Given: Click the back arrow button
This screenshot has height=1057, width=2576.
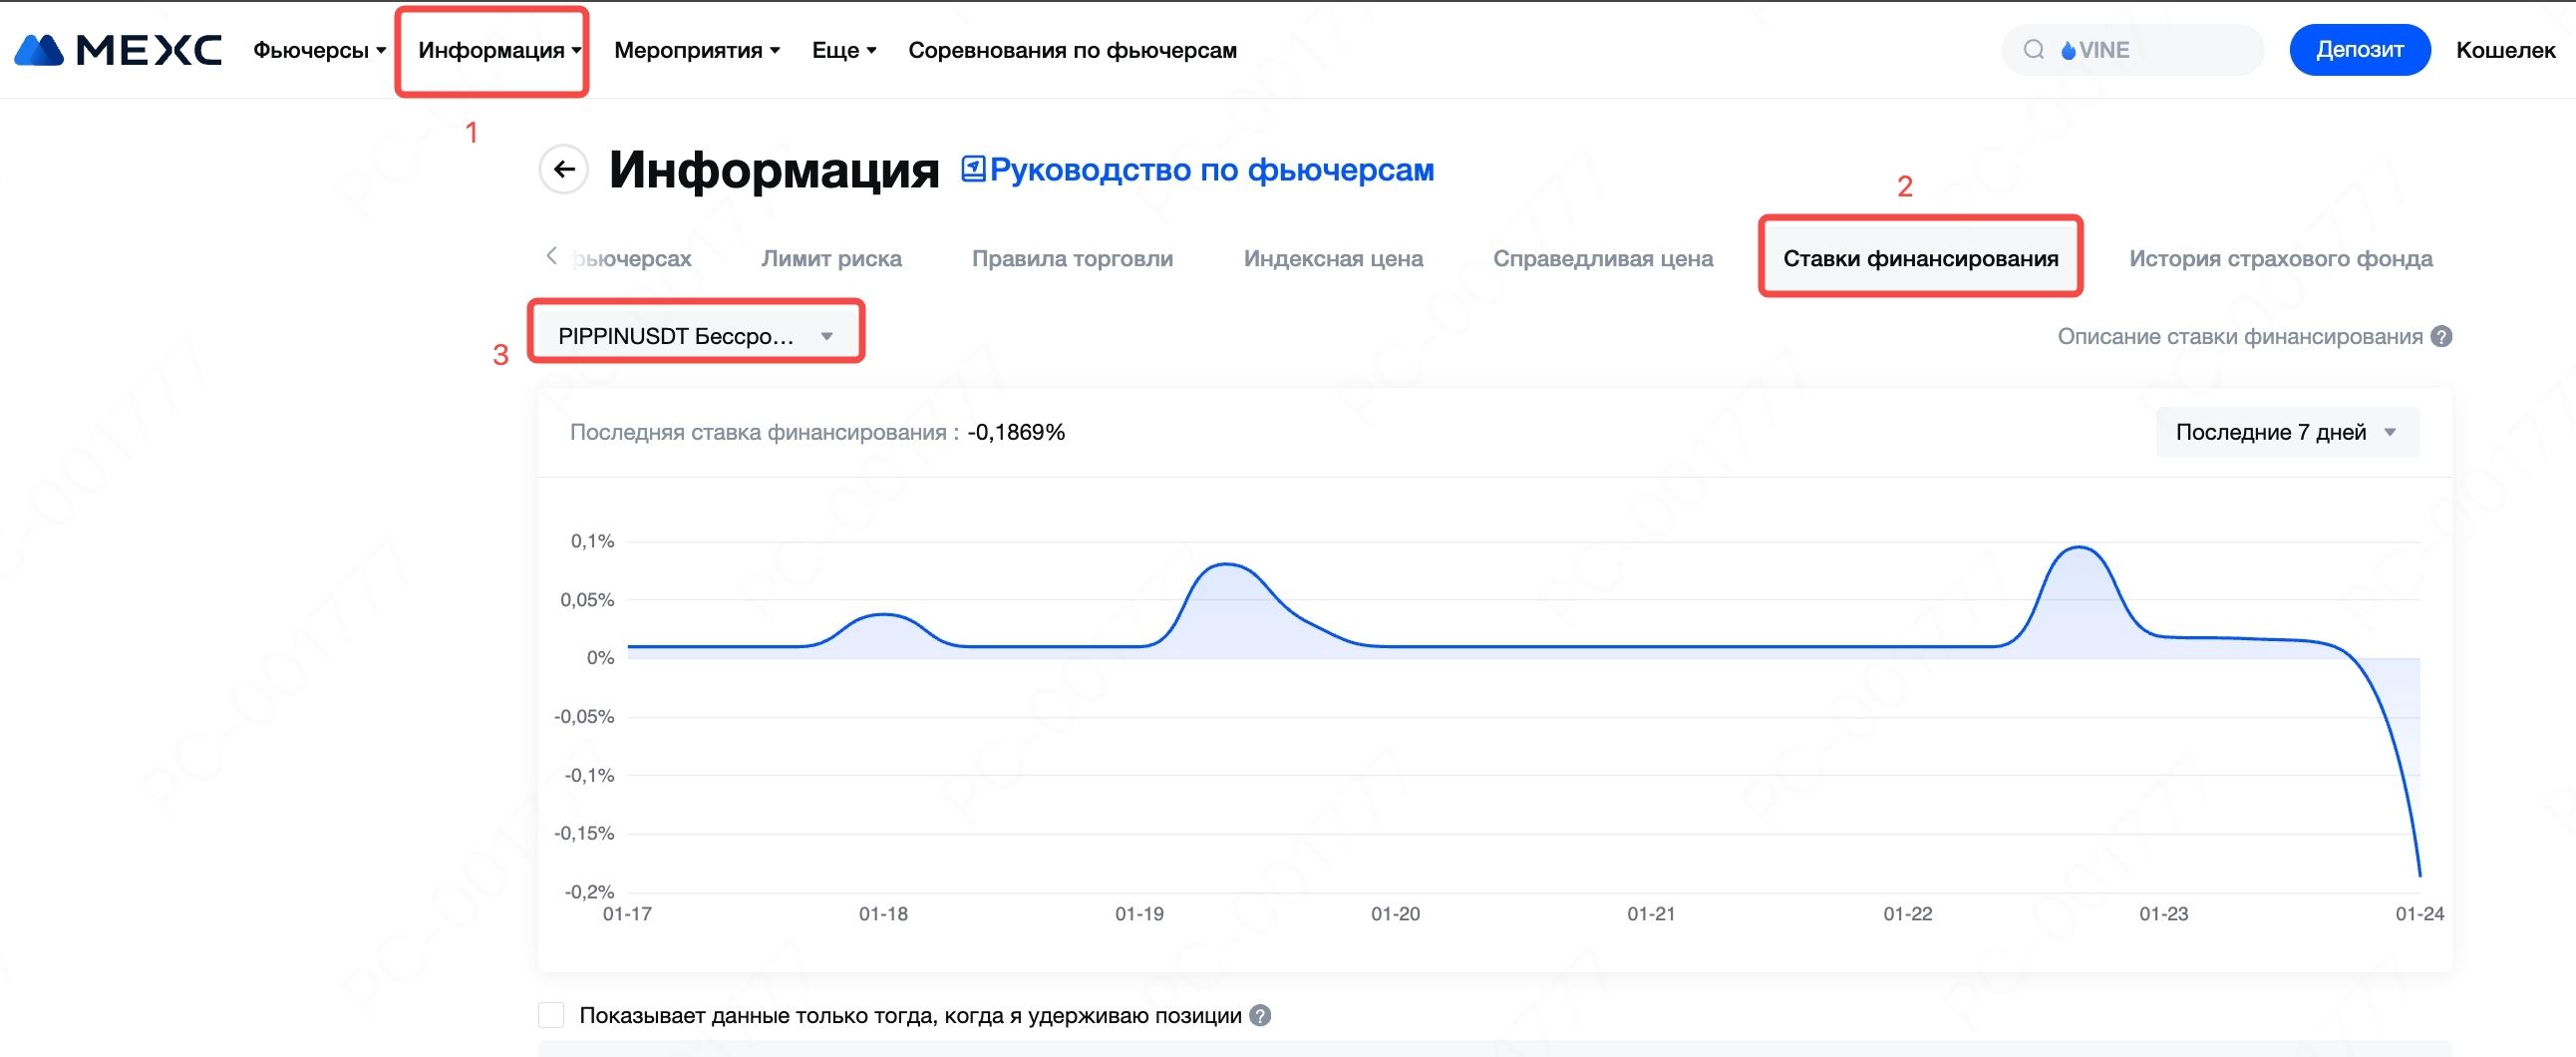Looking at the screenshot, I should click(564, 169).
